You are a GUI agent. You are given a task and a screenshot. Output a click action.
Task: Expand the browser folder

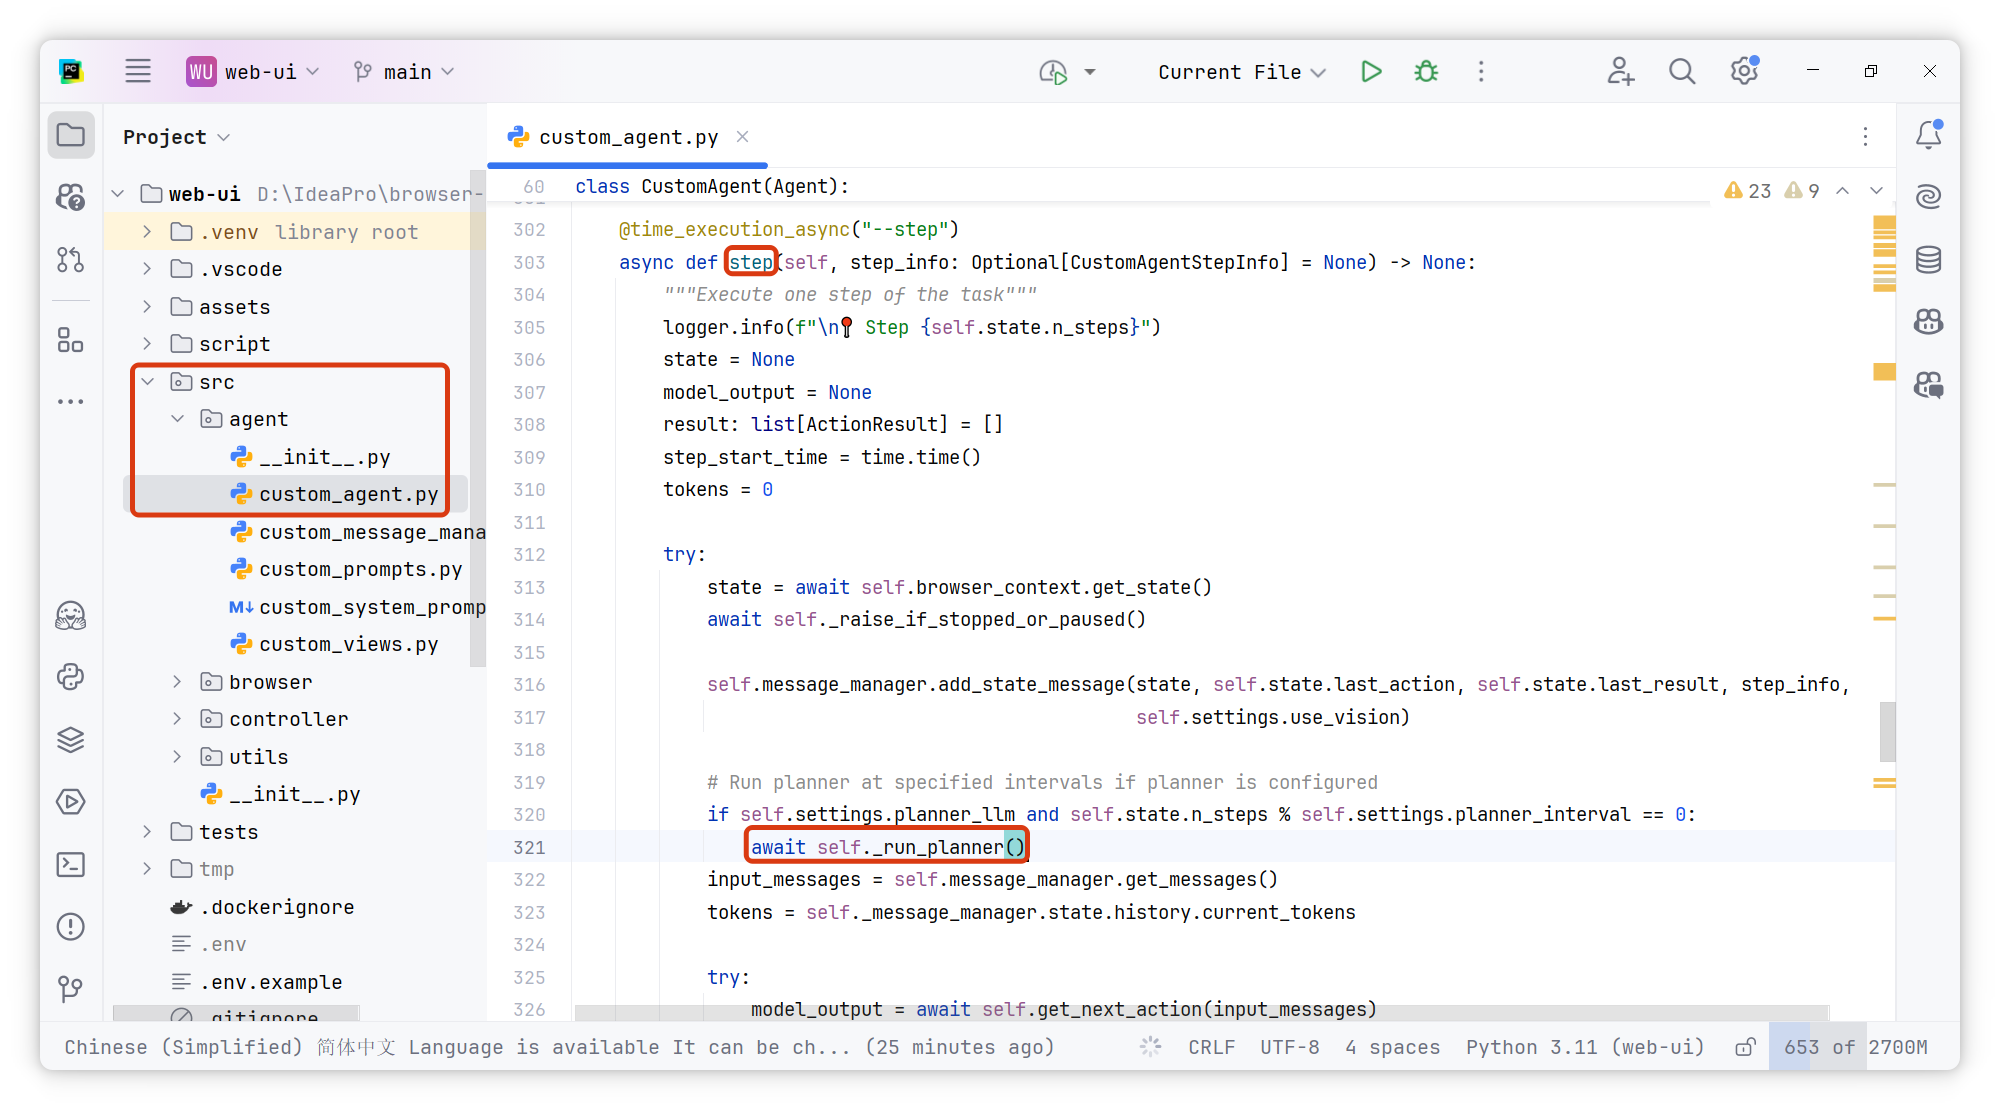click(x=177, y=682)
